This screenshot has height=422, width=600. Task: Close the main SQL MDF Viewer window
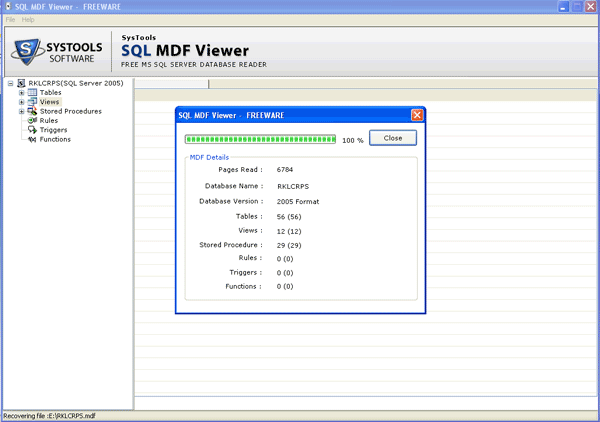(590, 7)
